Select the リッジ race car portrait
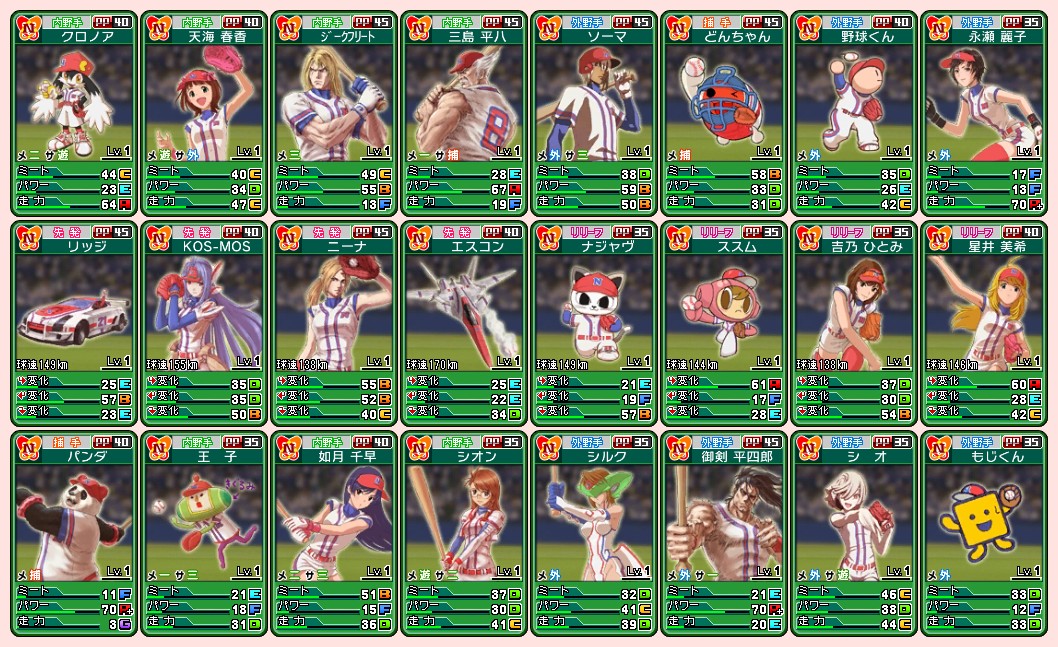 pyautogui.click(x=74, y=312)
